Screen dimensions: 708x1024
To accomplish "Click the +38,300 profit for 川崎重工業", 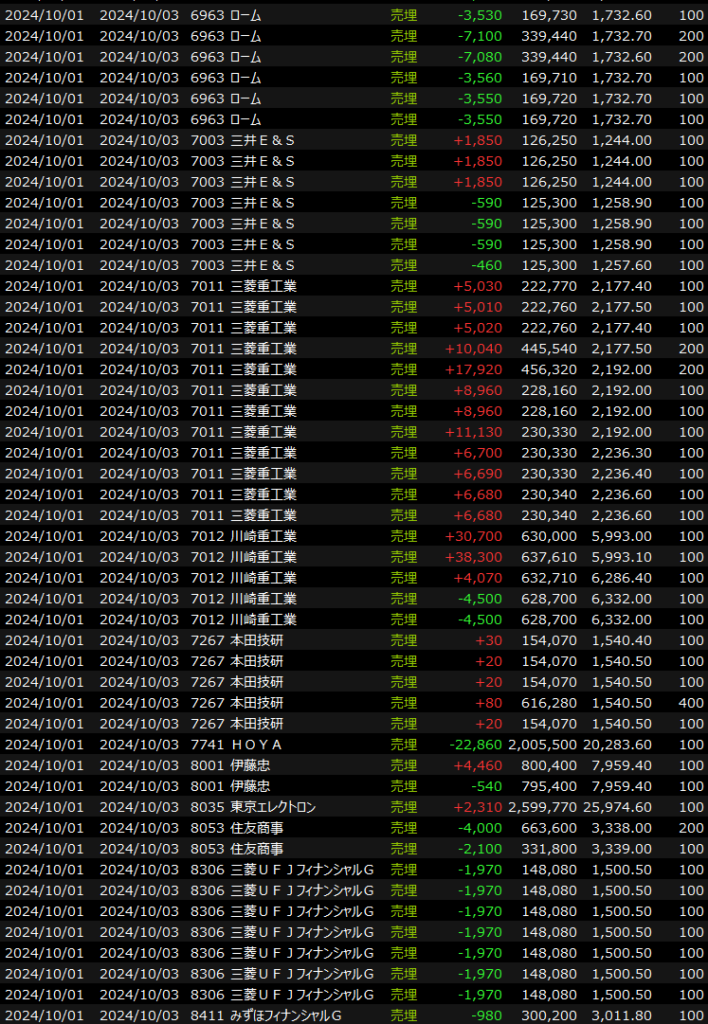I will click(x=473, y=557).
